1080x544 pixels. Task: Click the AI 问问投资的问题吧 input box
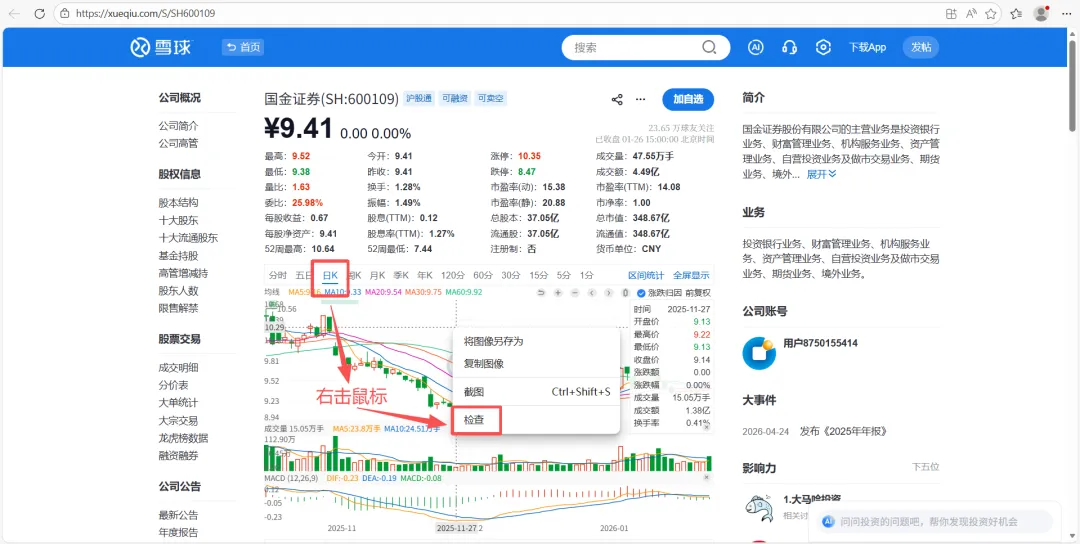click(x=935, y=522)
